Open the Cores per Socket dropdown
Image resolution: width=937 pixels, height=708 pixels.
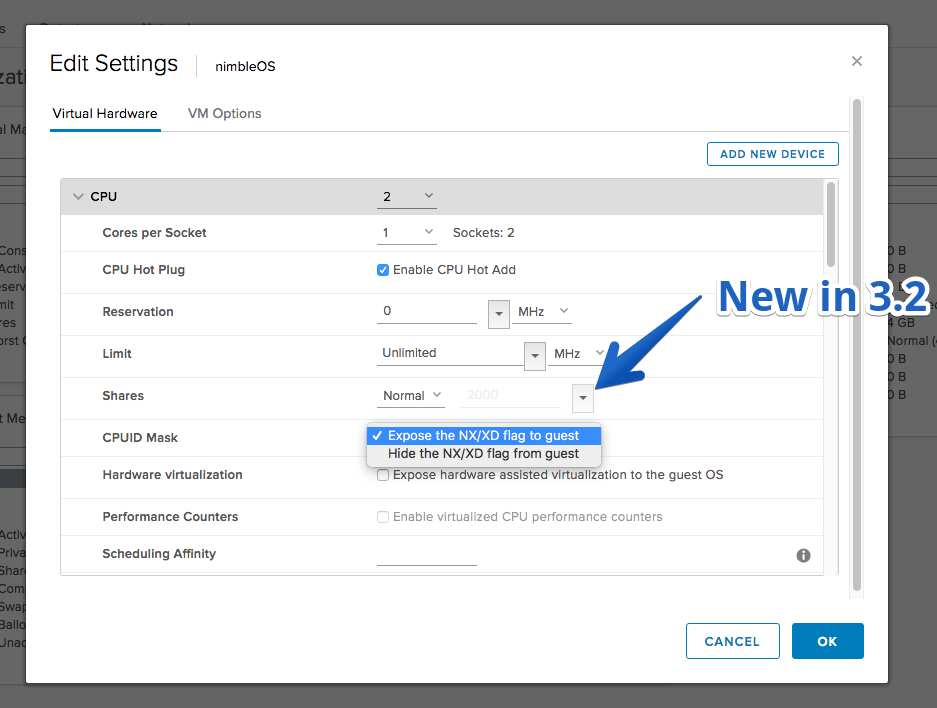point(406,232)
